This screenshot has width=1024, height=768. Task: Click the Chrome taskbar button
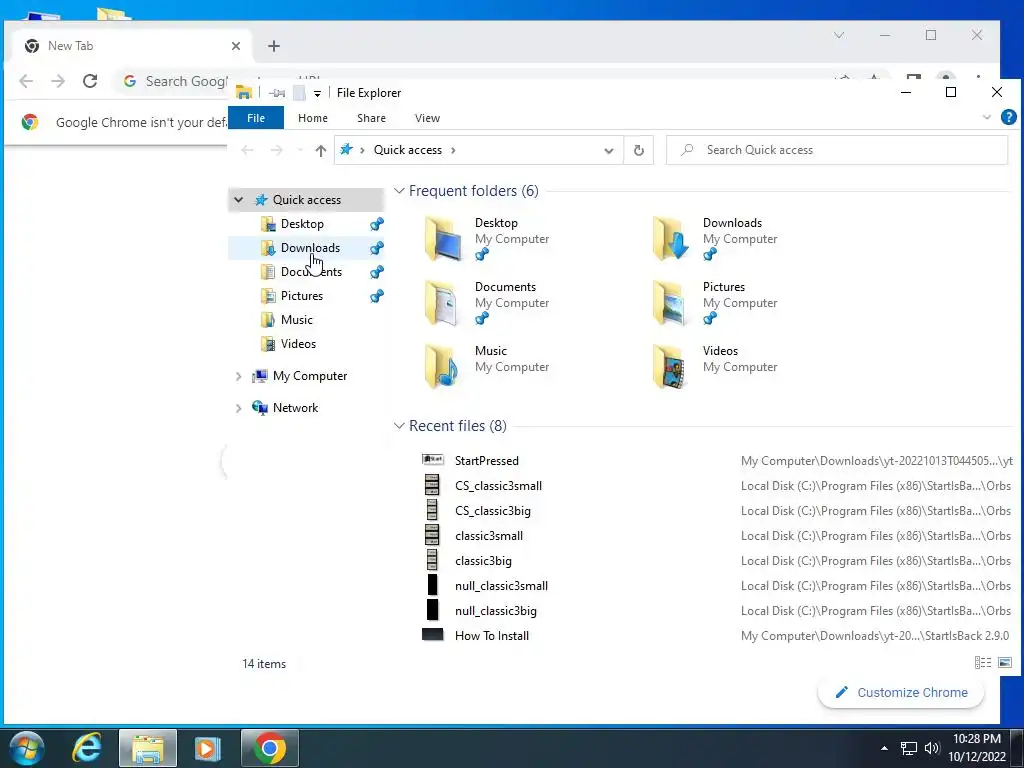(270, 748)
